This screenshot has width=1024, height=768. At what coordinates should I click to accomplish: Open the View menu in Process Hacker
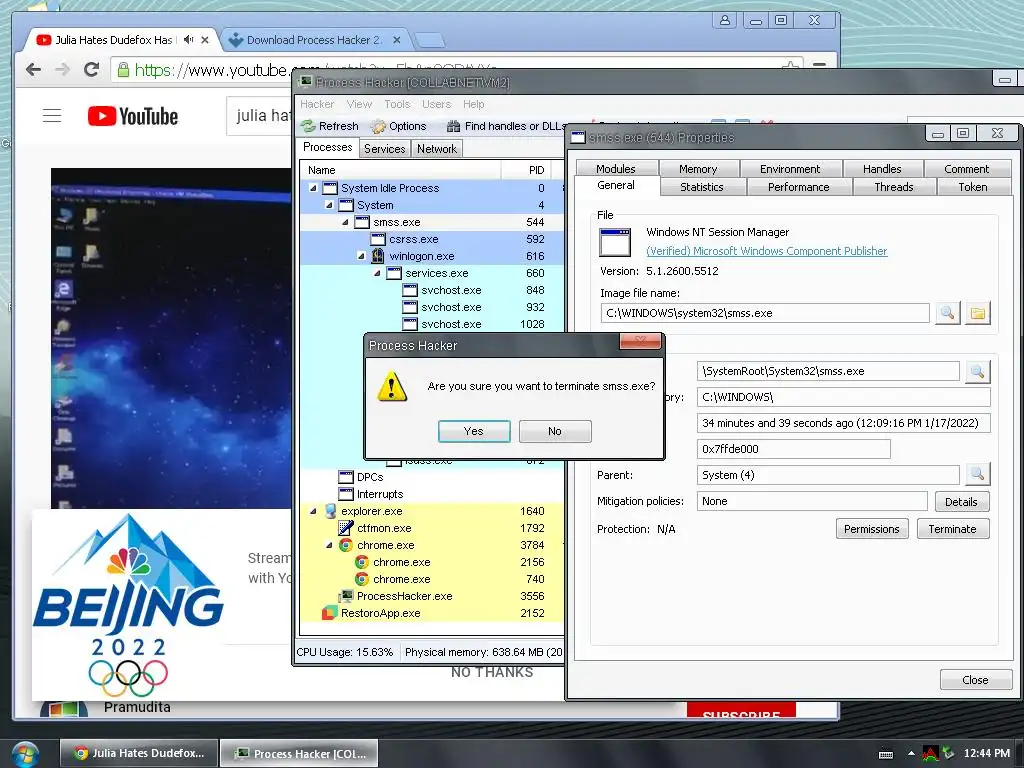pos(359,104)
